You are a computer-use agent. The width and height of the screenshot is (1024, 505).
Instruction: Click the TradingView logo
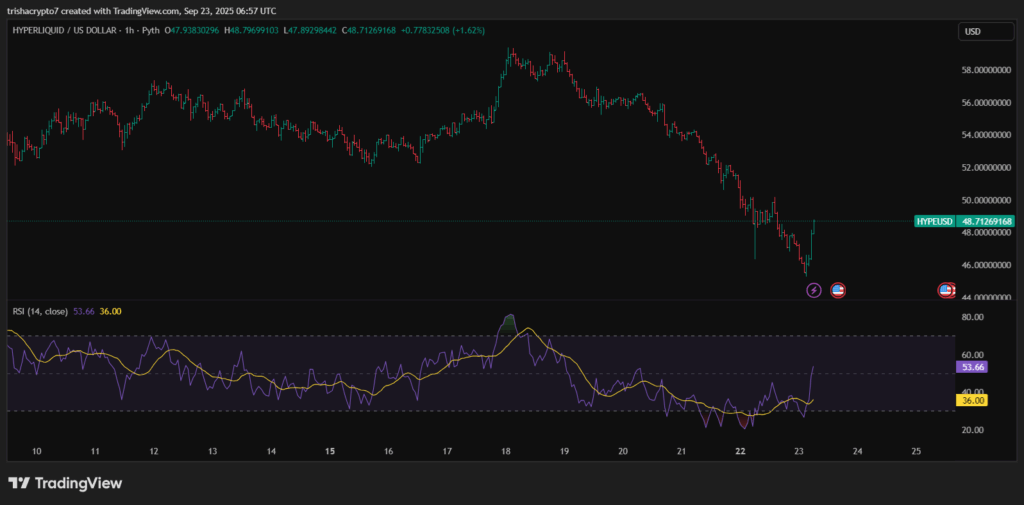point(65,483)
